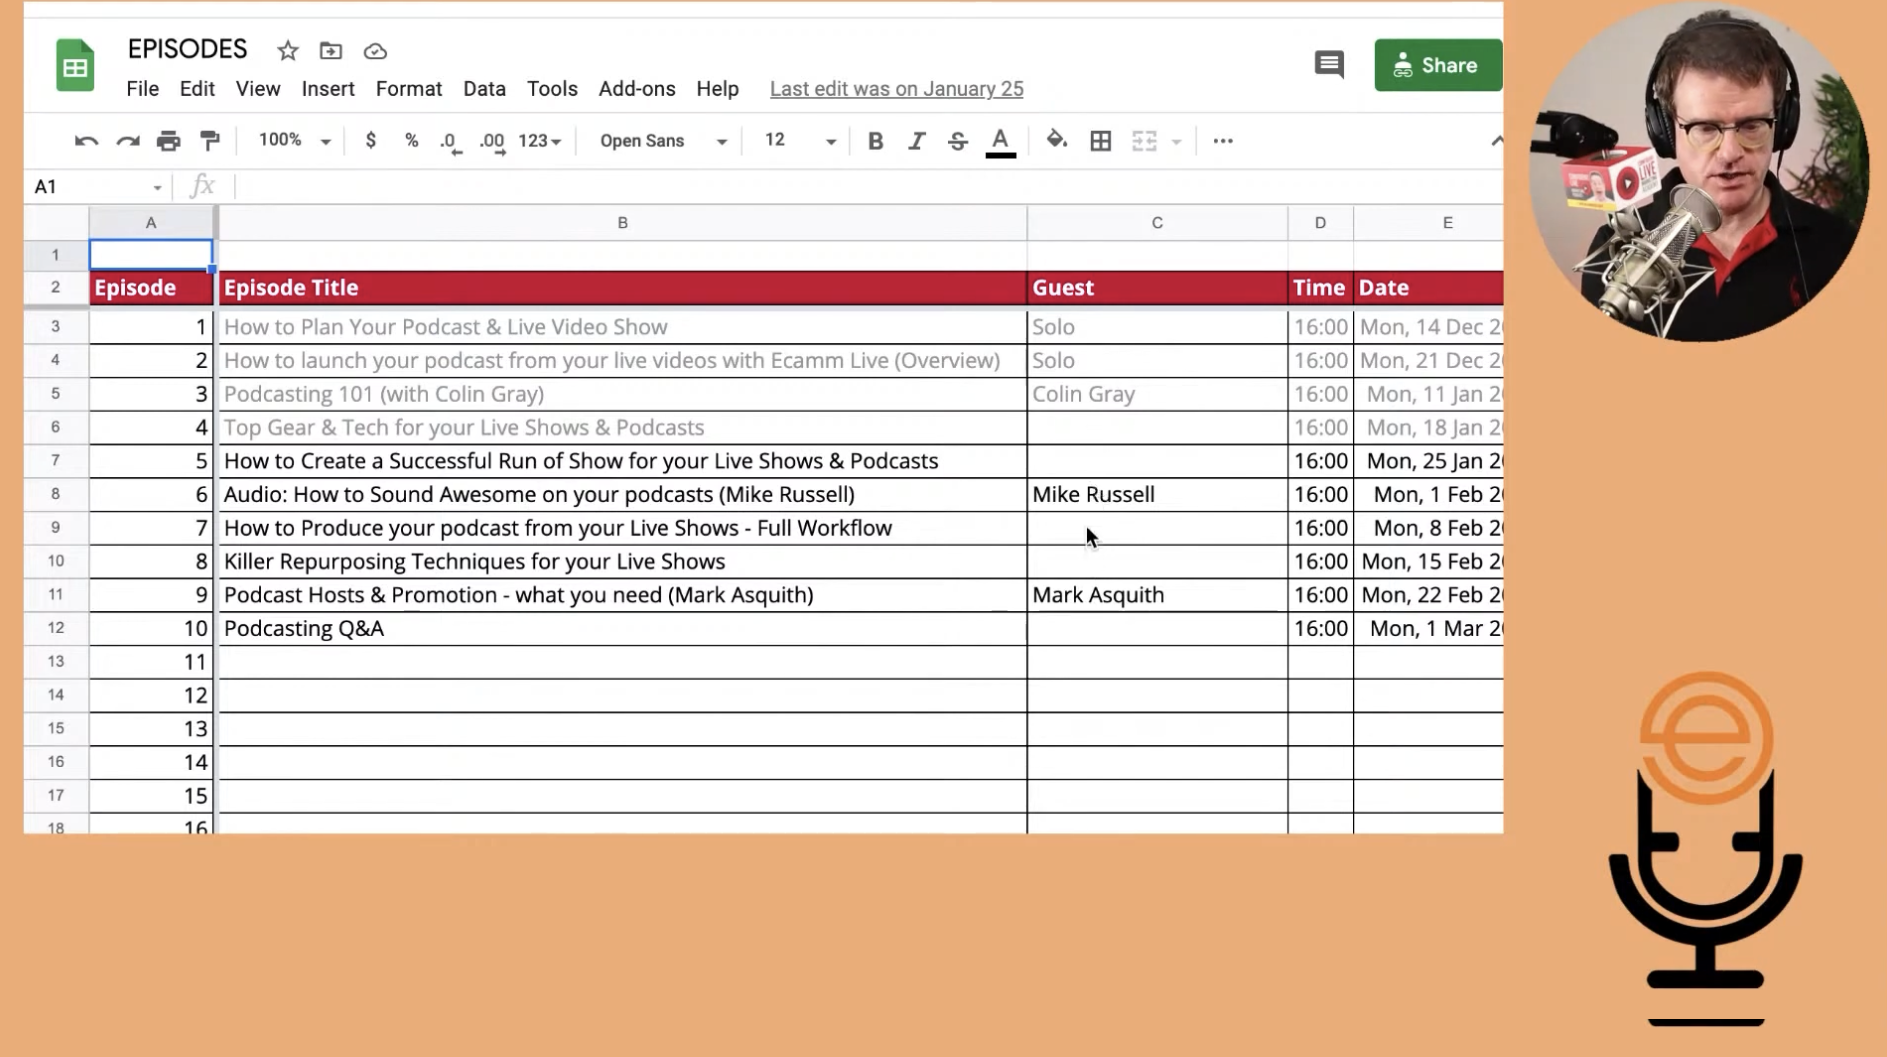Toggle Bold formatting

point(875,141)
